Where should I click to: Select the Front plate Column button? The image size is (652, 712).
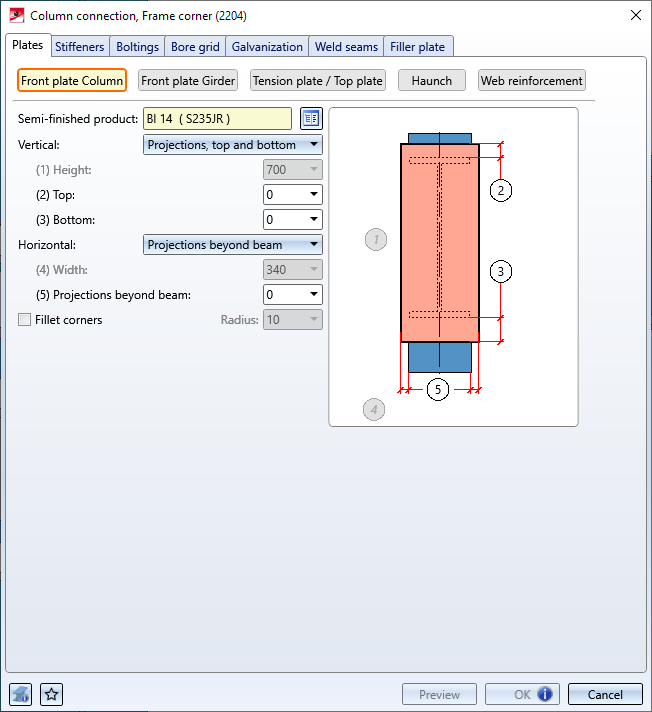72,80
